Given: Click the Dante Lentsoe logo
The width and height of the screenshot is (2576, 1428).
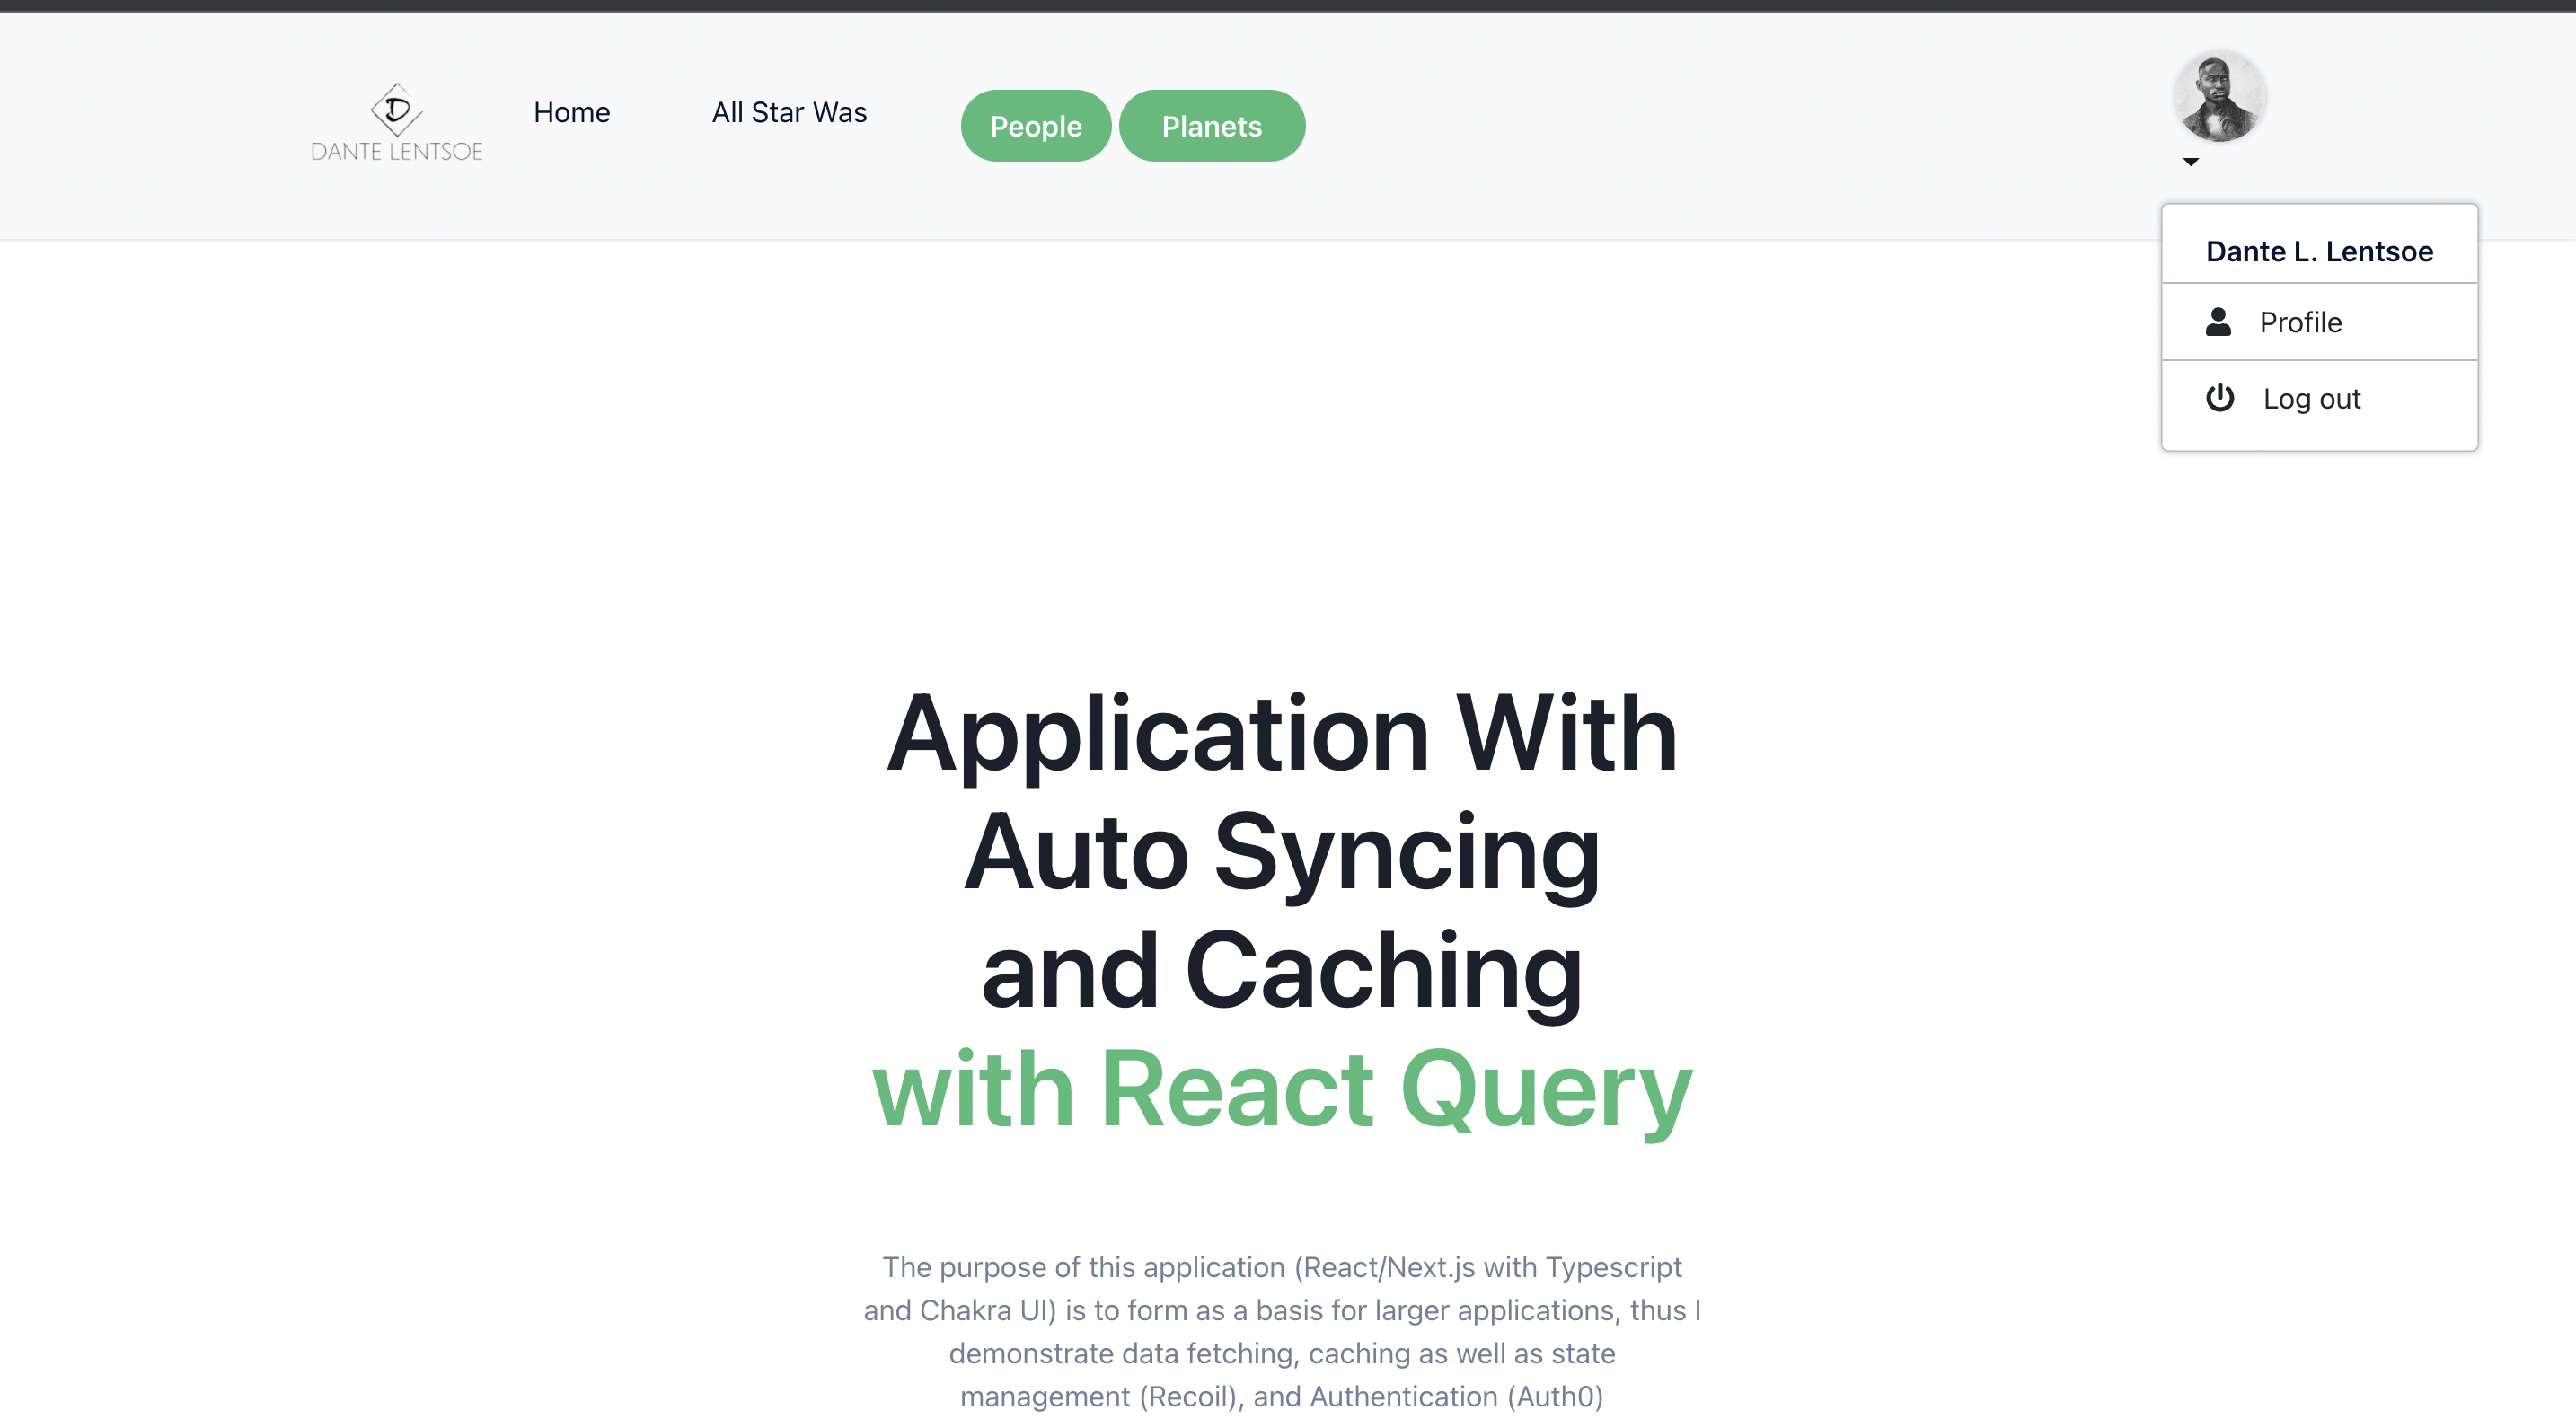Looking at the screenshot, I should [396, 122].
